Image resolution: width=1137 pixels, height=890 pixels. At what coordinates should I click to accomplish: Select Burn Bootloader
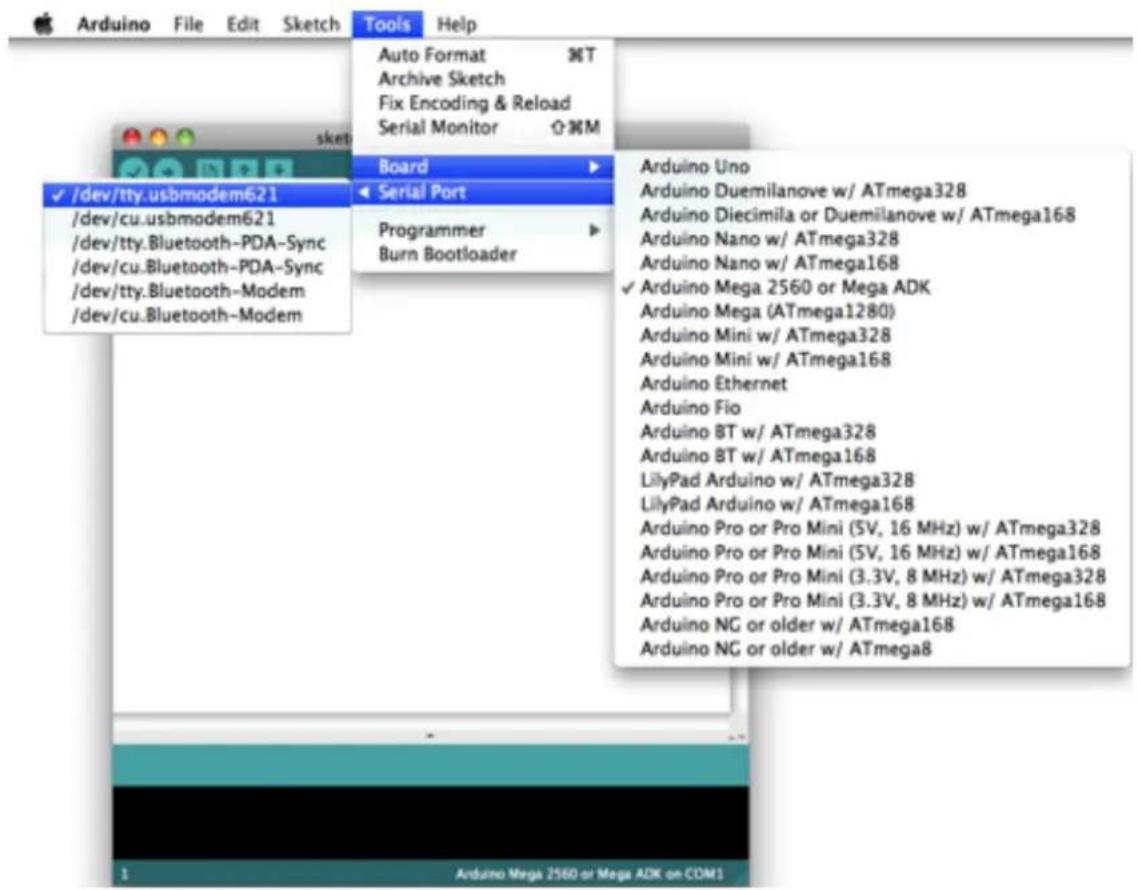tap(483, 254)
